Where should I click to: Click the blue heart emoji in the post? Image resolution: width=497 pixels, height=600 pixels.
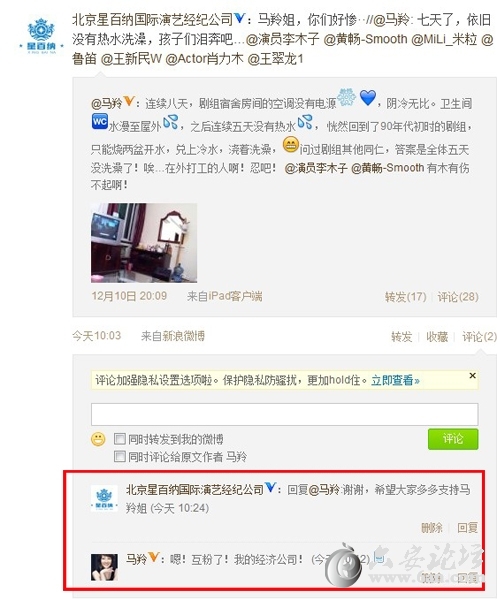click(x=368, y=98)
